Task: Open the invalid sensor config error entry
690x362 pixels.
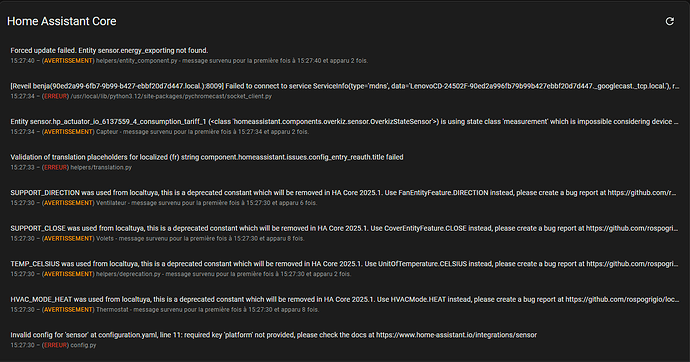Action: (x=345, y=340)
